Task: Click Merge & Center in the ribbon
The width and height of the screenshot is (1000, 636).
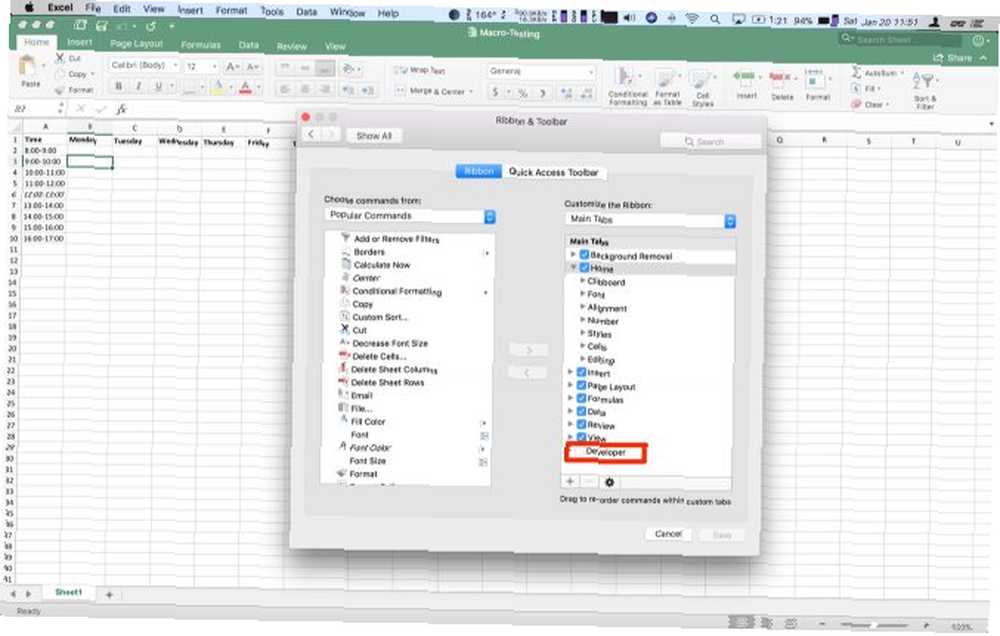Action: coord(435,91)
